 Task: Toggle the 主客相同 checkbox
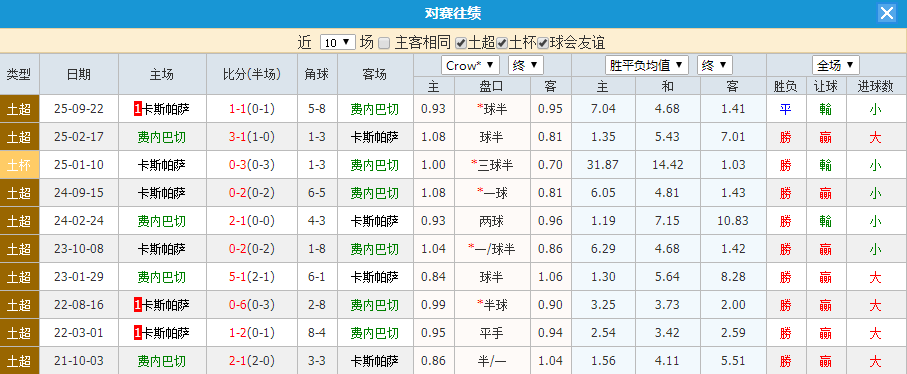coord(384,43)
